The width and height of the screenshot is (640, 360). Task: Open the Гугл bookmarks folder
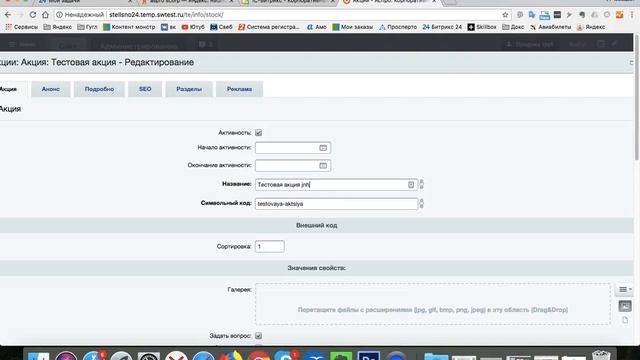(x=87, y=27)
